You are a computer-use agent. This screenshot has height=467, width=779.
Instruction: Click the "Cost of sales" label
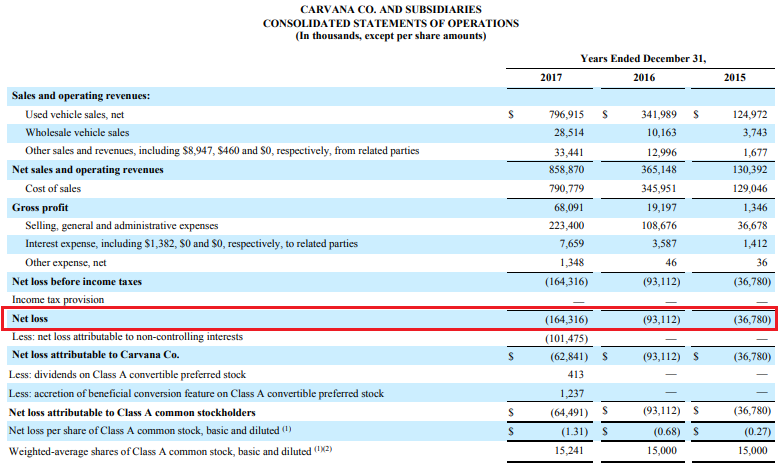(x=53, y=189)
